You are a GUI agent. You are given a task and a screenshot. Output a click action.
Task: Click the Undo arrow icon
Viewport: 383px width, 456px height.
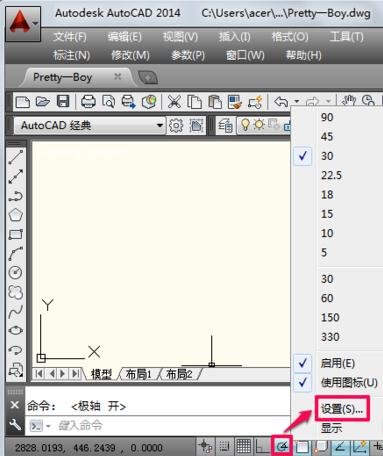pos(281,101)
